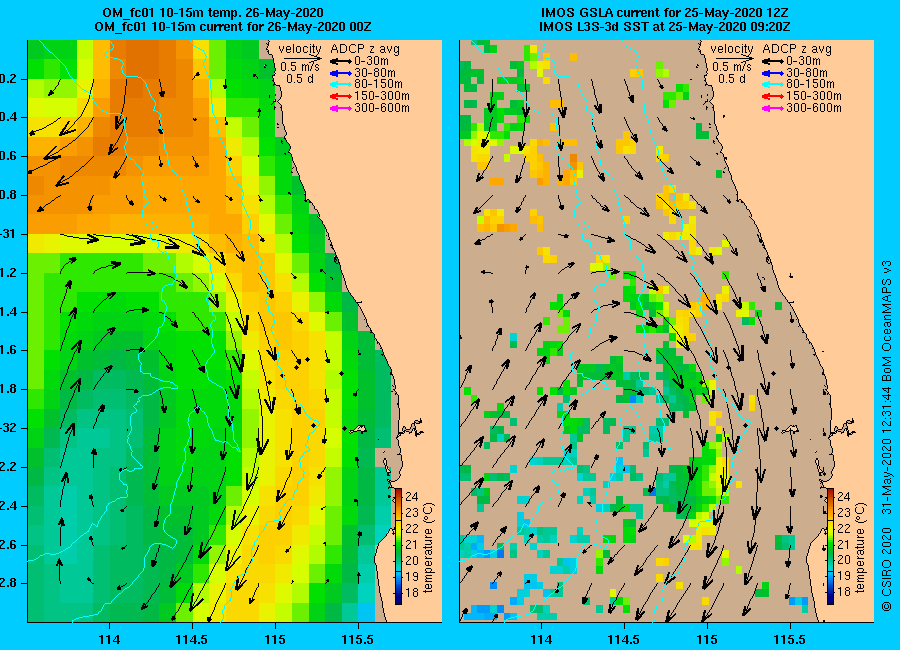900x650 pixels.
Task: Click longitude label '114.5' under IMOS map
Action: (x=624, y=640)
